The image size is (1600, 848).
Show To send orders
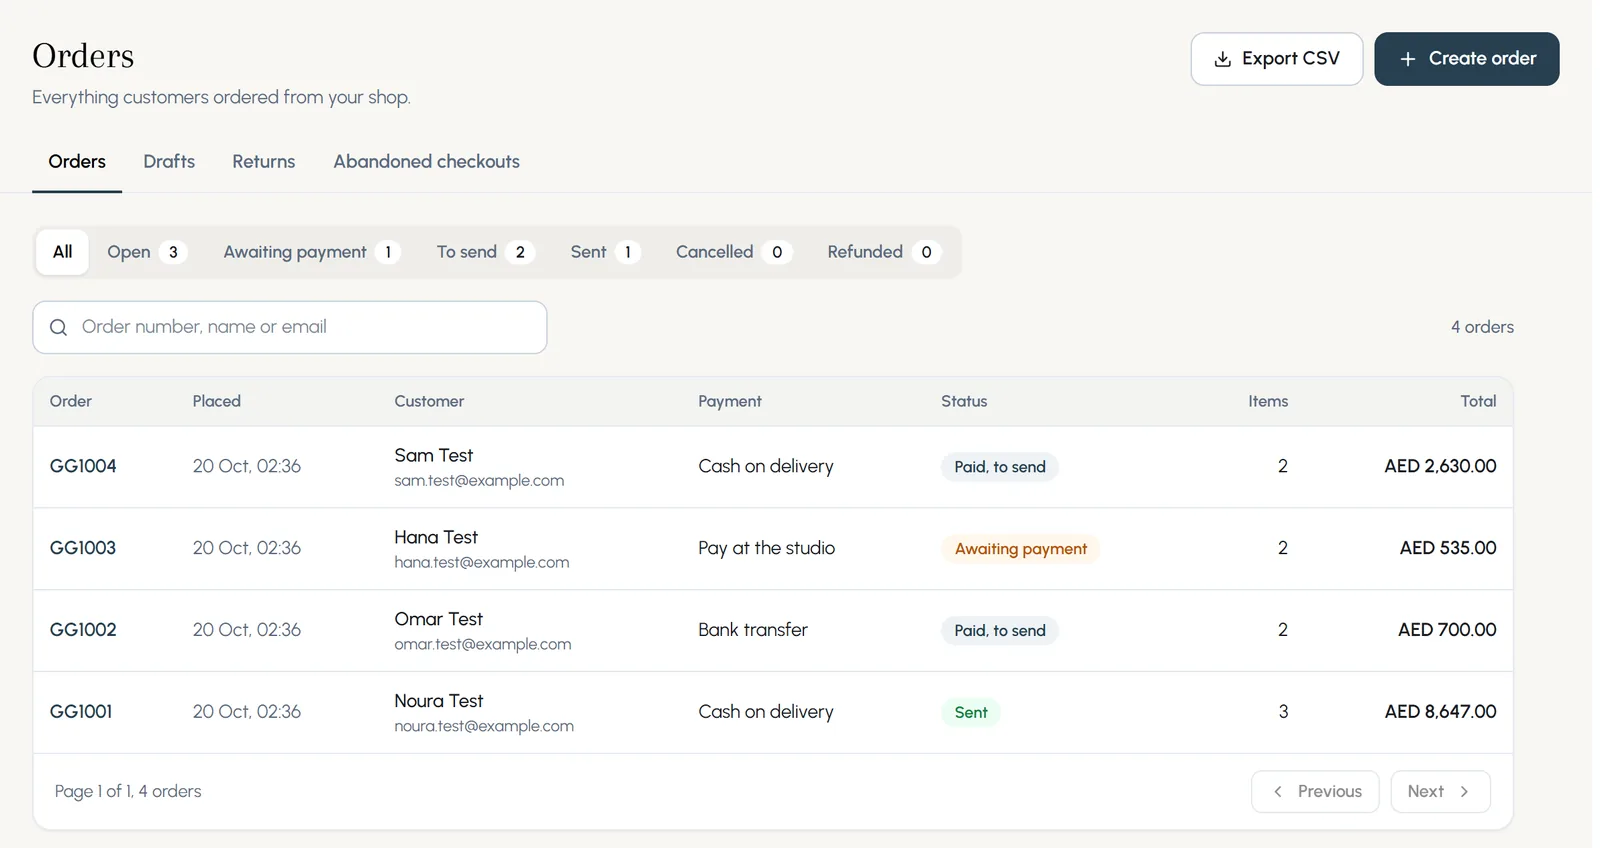485,252
